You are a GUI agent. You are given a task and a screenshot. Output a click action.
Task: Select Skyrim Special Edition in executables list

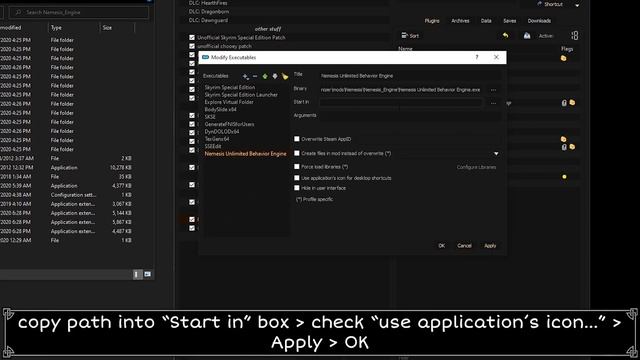[229, 87]
